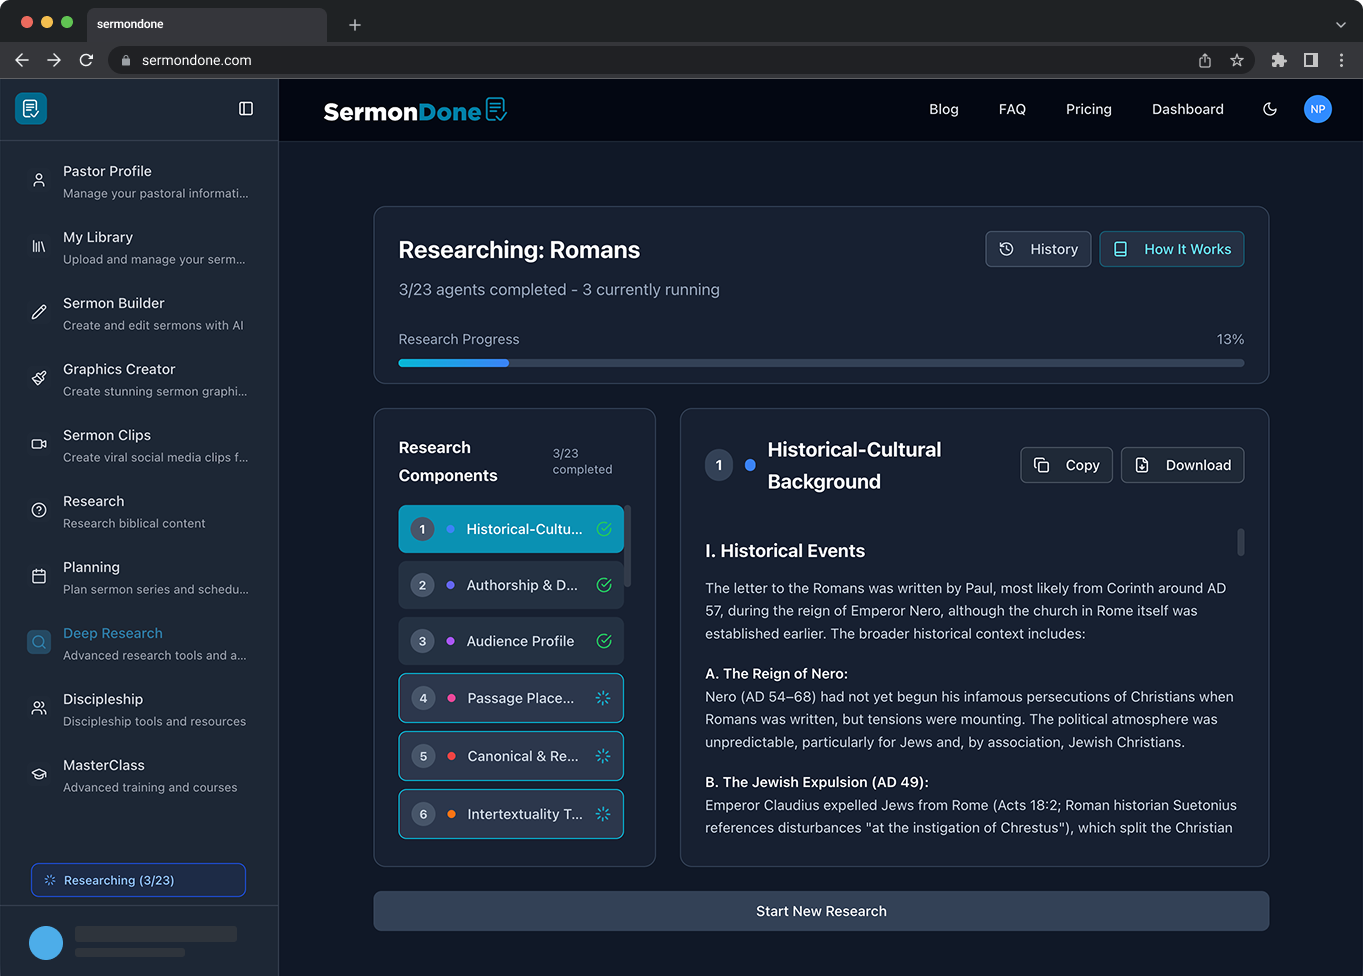Open Sermon Clips using the video icon
This screenshot has height=976, width=1363.
[x=38, y=444]
